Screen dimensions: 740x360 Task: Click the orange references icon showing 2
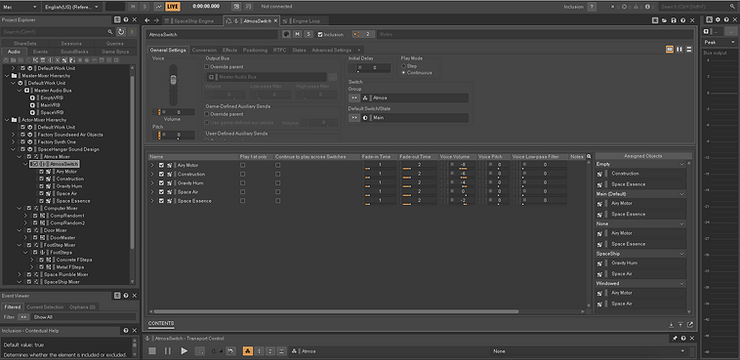pyautogui.click(x=363, y=34)
